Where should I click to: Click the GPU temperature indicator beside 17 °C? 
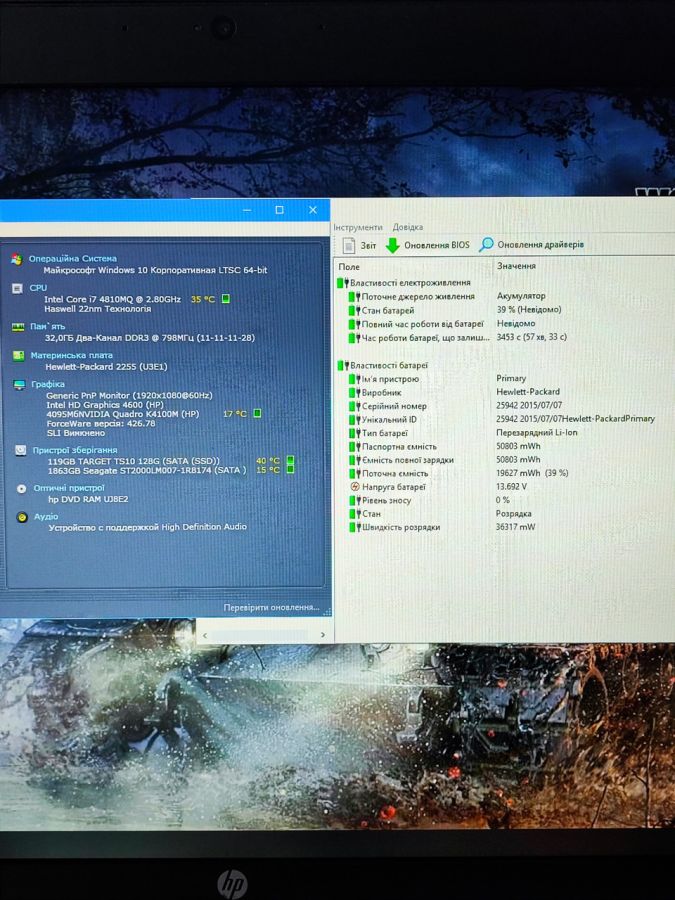click(258, 413)
